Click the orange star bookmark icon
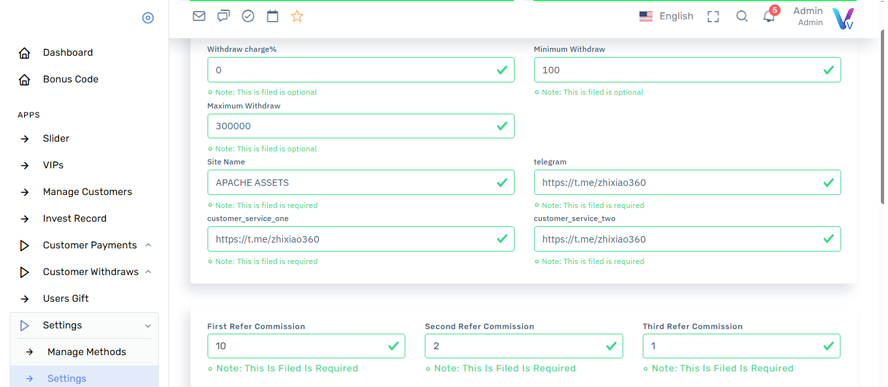This screenshot has height=387, width=888. coord(297,16)
